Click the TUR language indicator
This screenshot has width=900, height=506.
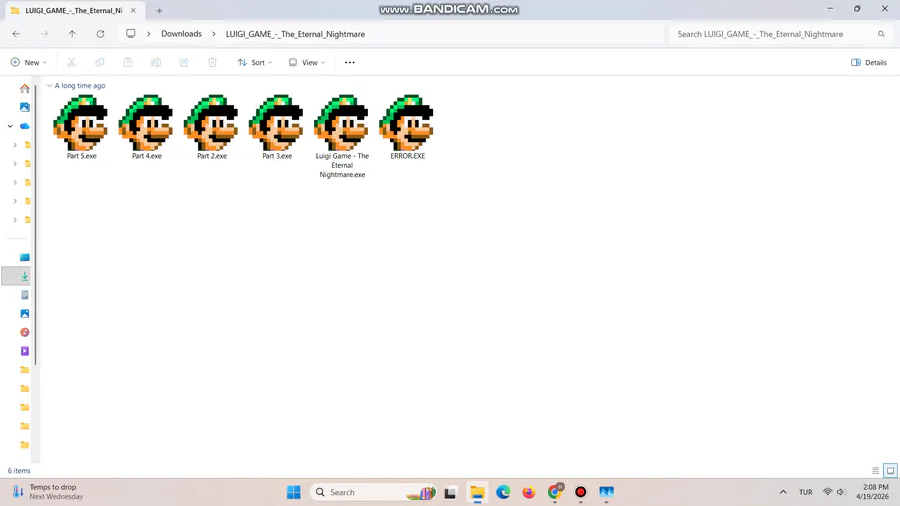tap(805, 492)
